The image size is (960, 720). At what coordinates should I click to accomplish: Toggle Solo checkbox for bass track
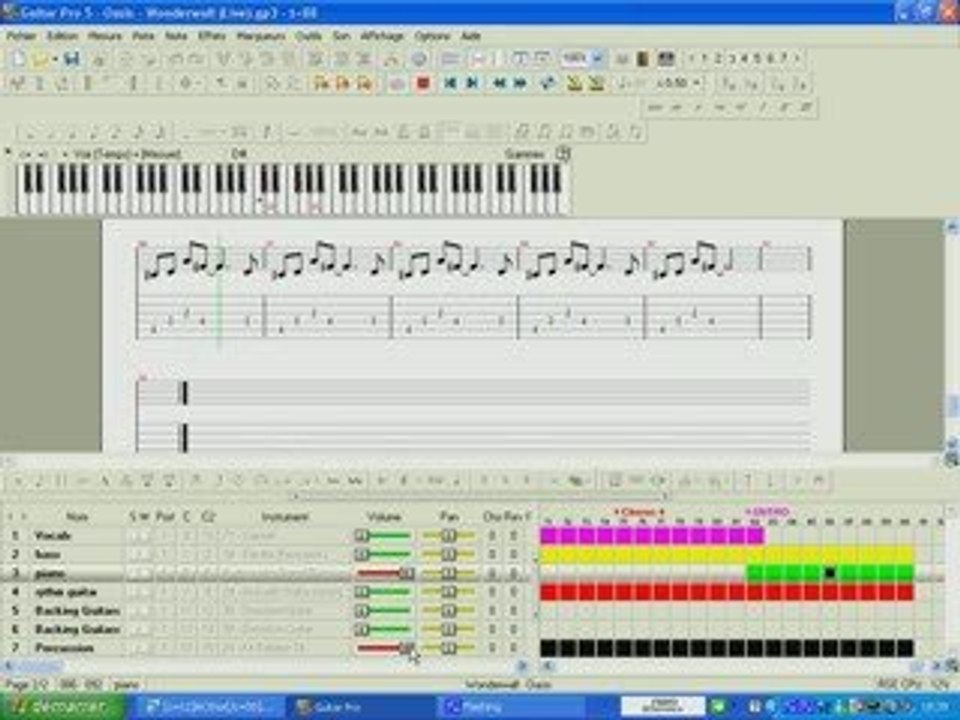pyautogui.click(x=133, y=555)
